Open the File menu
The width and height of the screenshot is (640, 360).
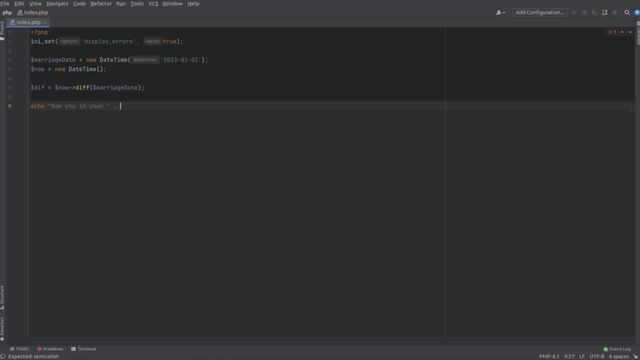4,4
